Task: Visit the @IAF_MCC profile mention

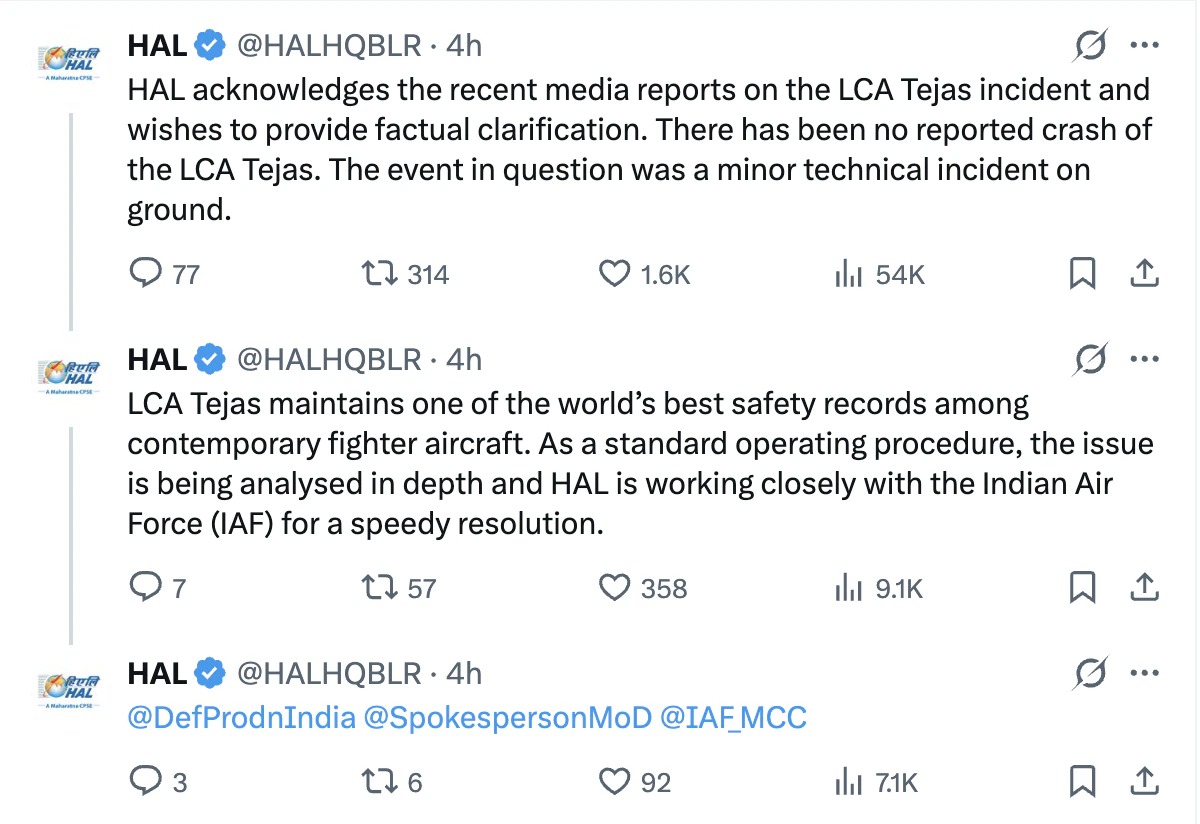Action: coord(733,717)
